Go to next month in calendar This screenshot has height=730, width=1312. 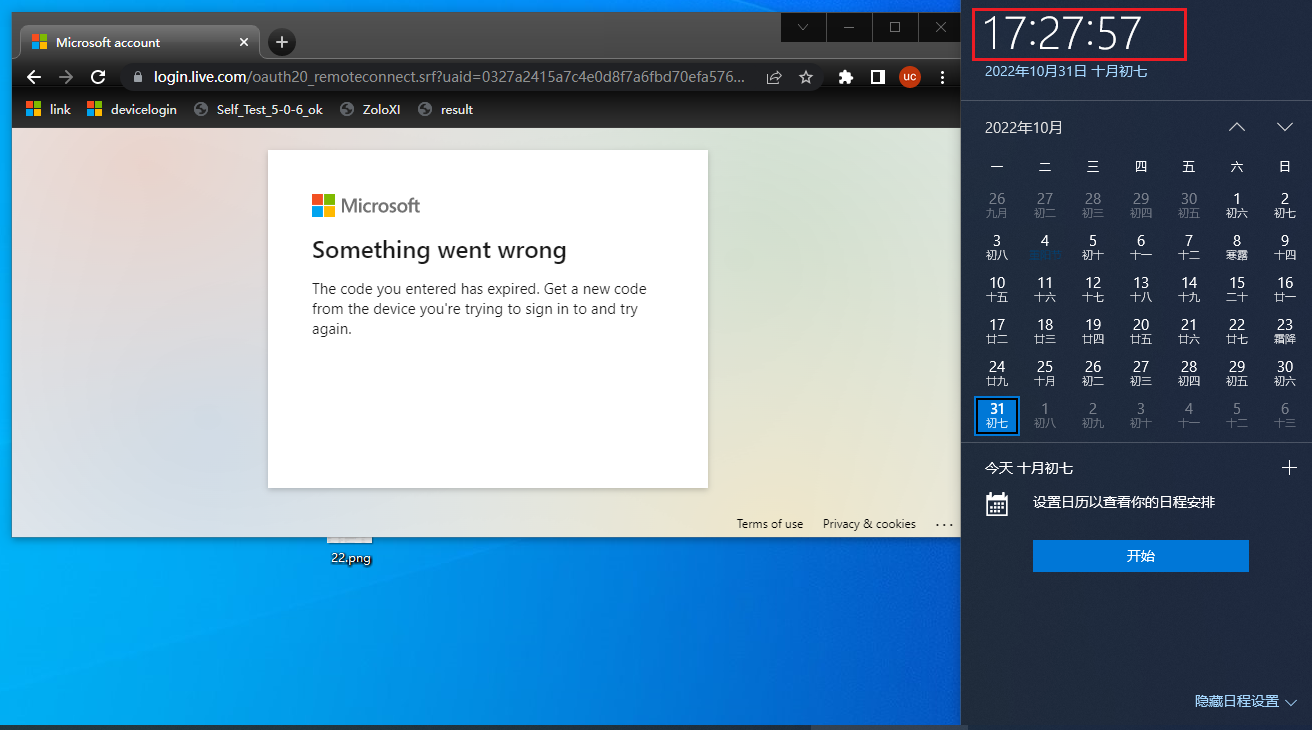[1285, 127]
